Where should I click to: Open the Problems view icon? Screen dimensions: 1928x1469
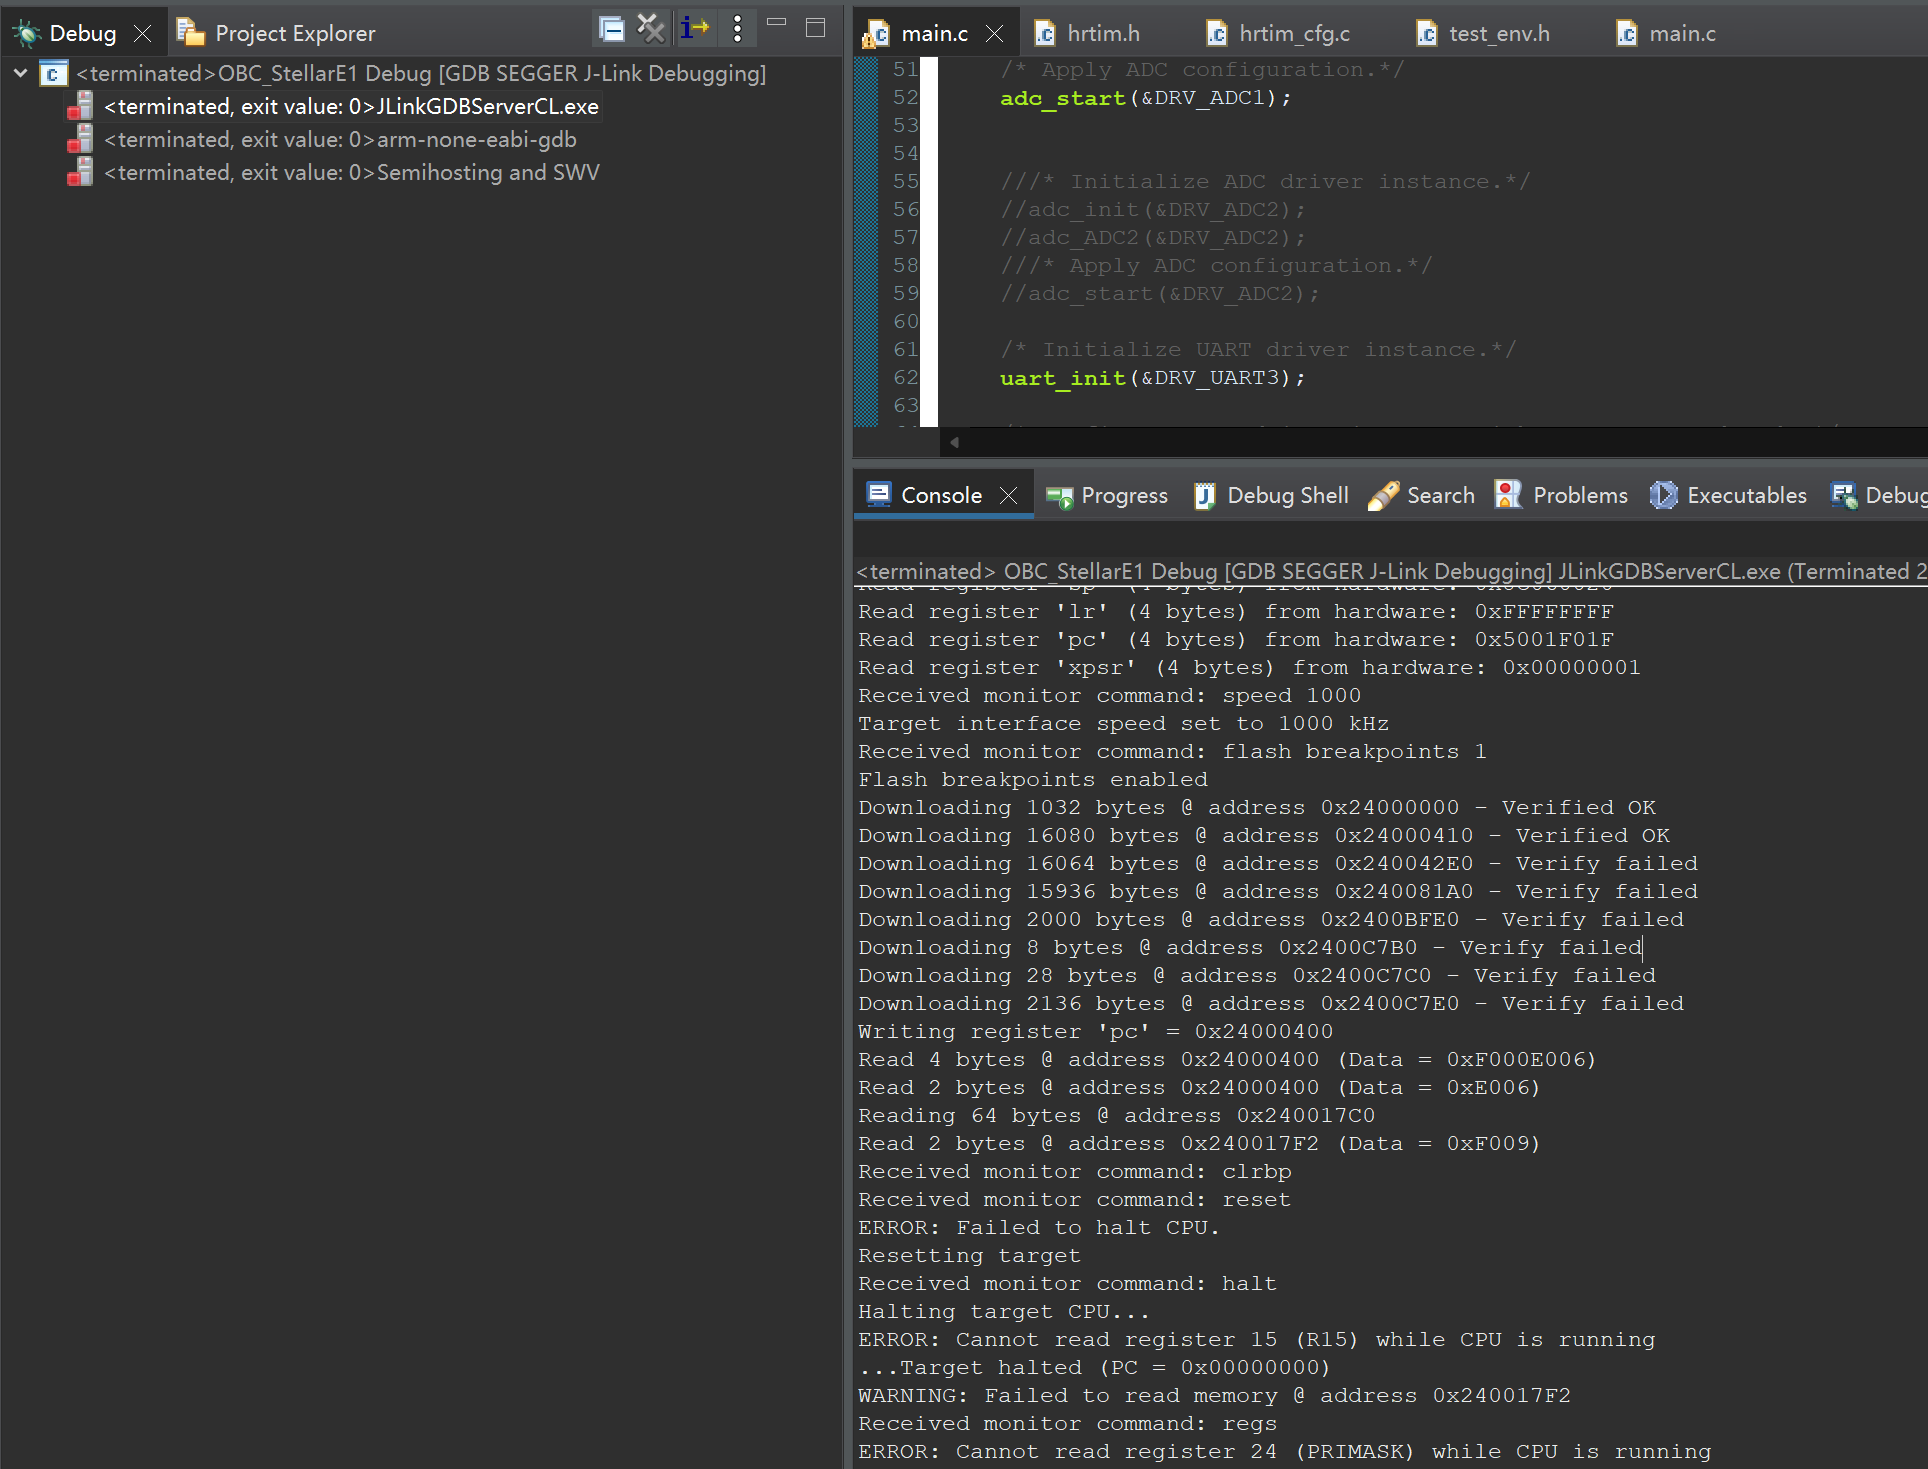(x=1508, y=495)
